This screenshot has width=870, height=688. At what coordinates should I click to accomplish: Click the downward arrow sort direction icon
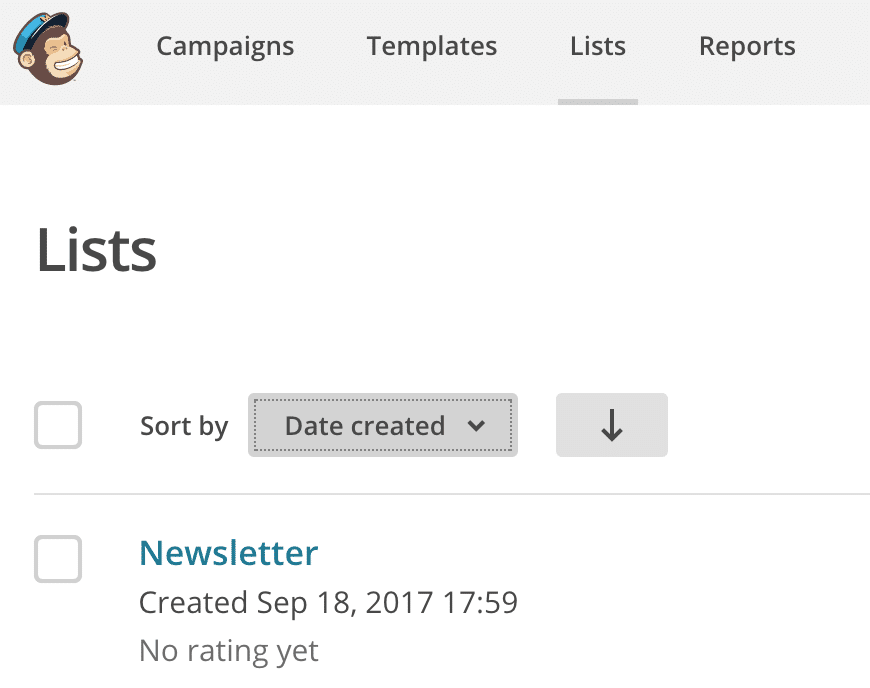tap(611, 425)
